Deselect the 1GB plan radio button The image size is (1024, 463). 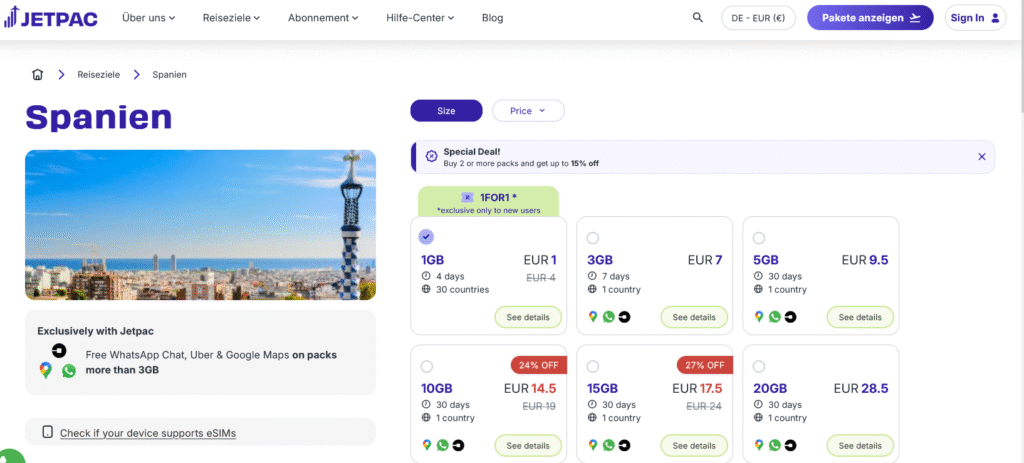pos(426,237)
